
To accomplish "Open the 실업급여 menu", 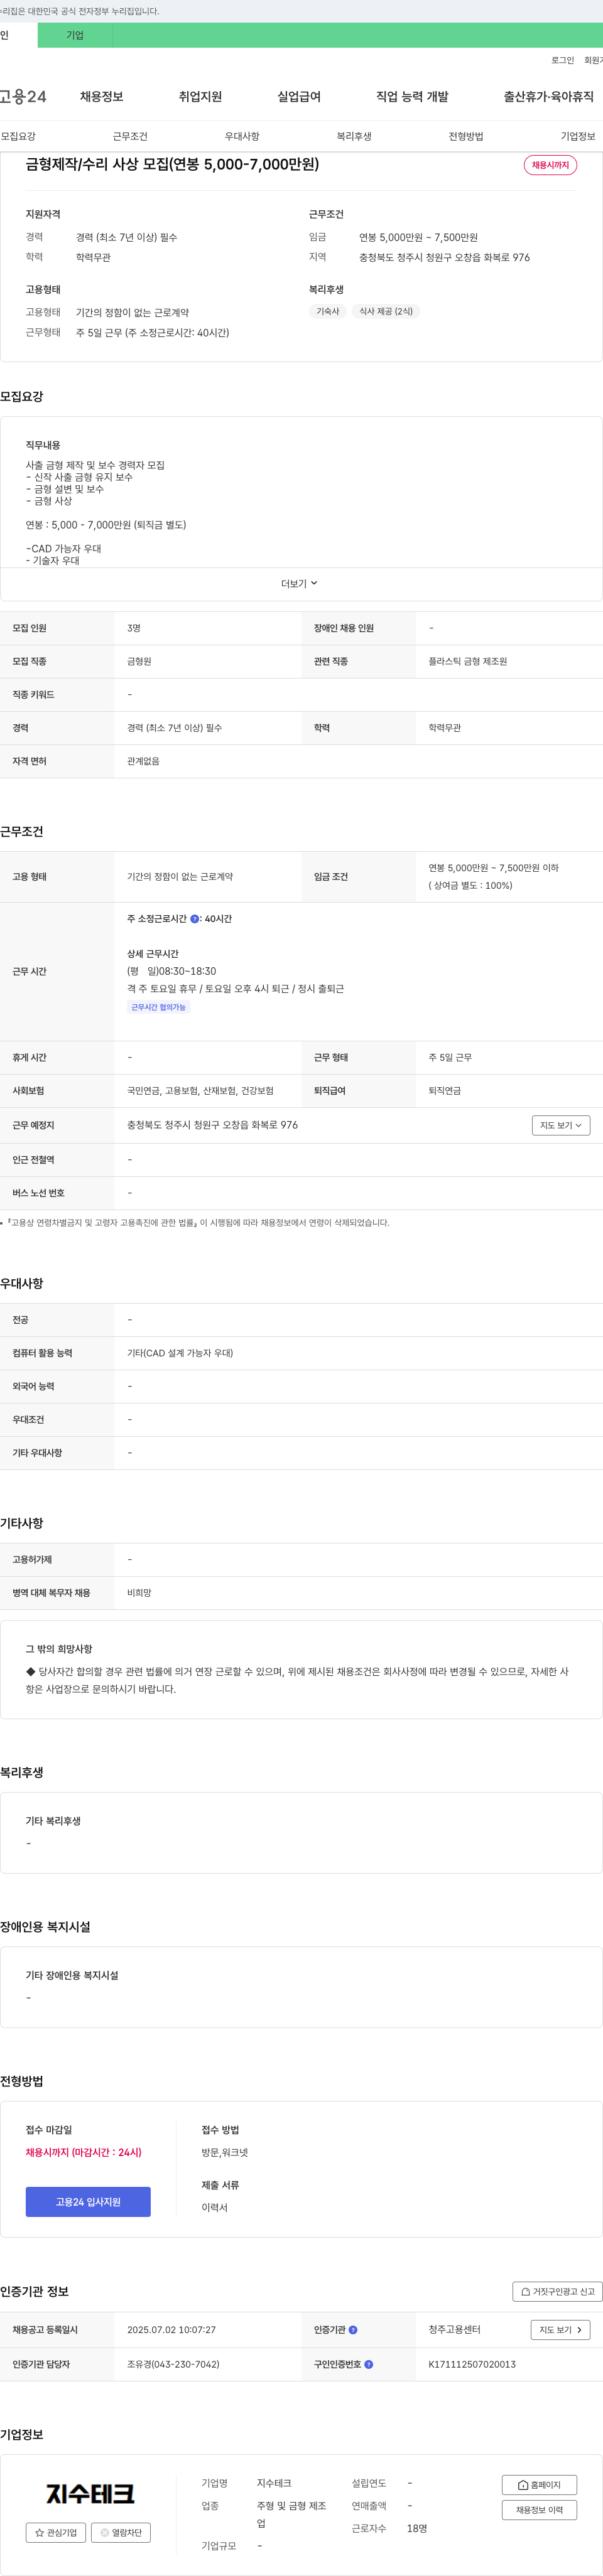I will [299, 96].
